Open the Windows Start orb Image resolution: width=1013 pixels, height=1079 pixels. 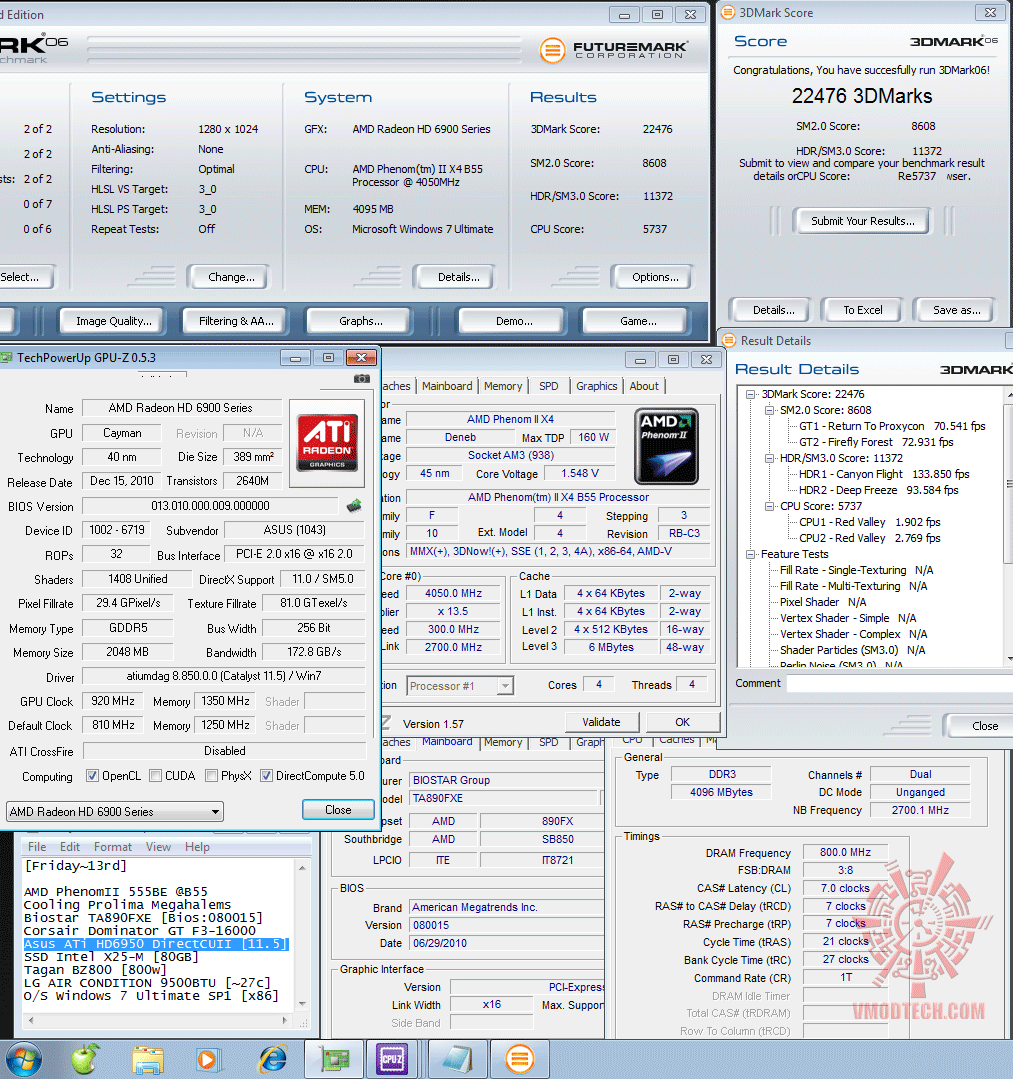pyautogui.click(x=23, y=1059)
